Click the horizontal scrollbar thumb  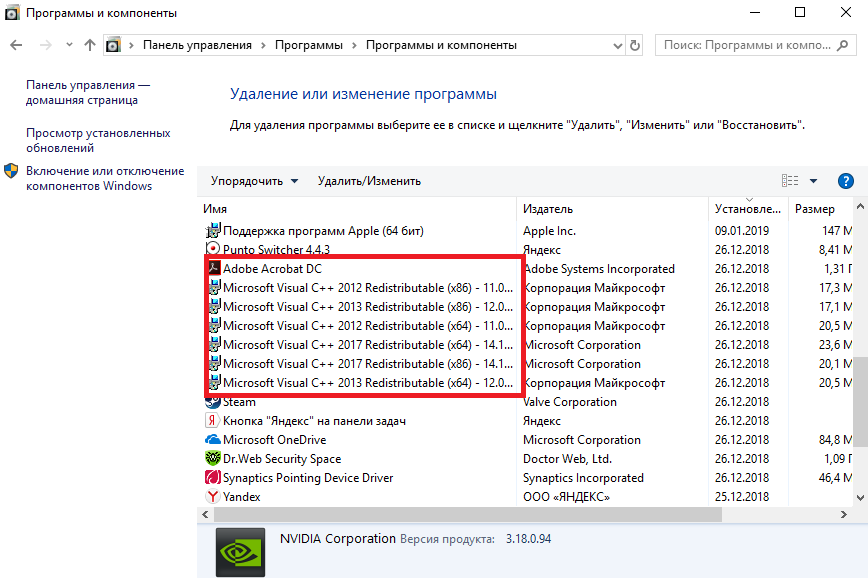(468, 514)
